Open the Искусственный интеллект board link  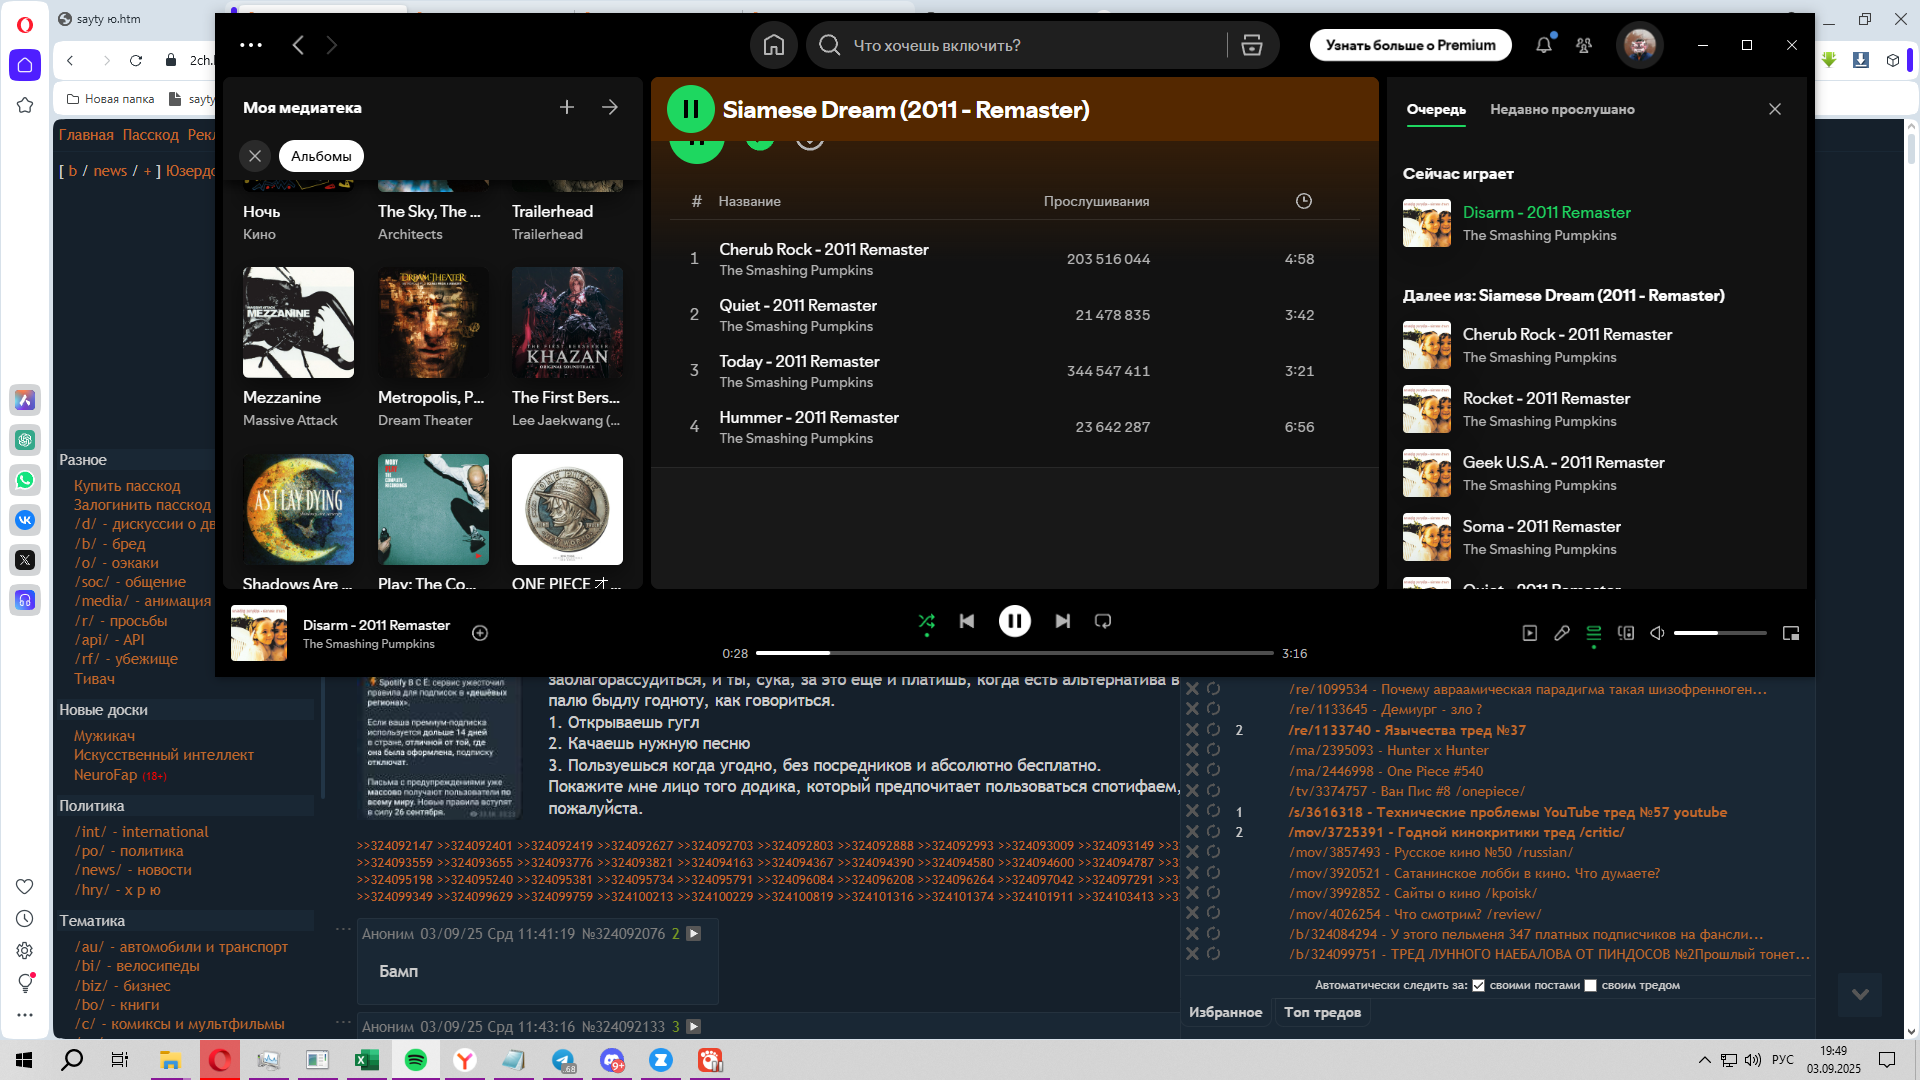pos(164,755)
